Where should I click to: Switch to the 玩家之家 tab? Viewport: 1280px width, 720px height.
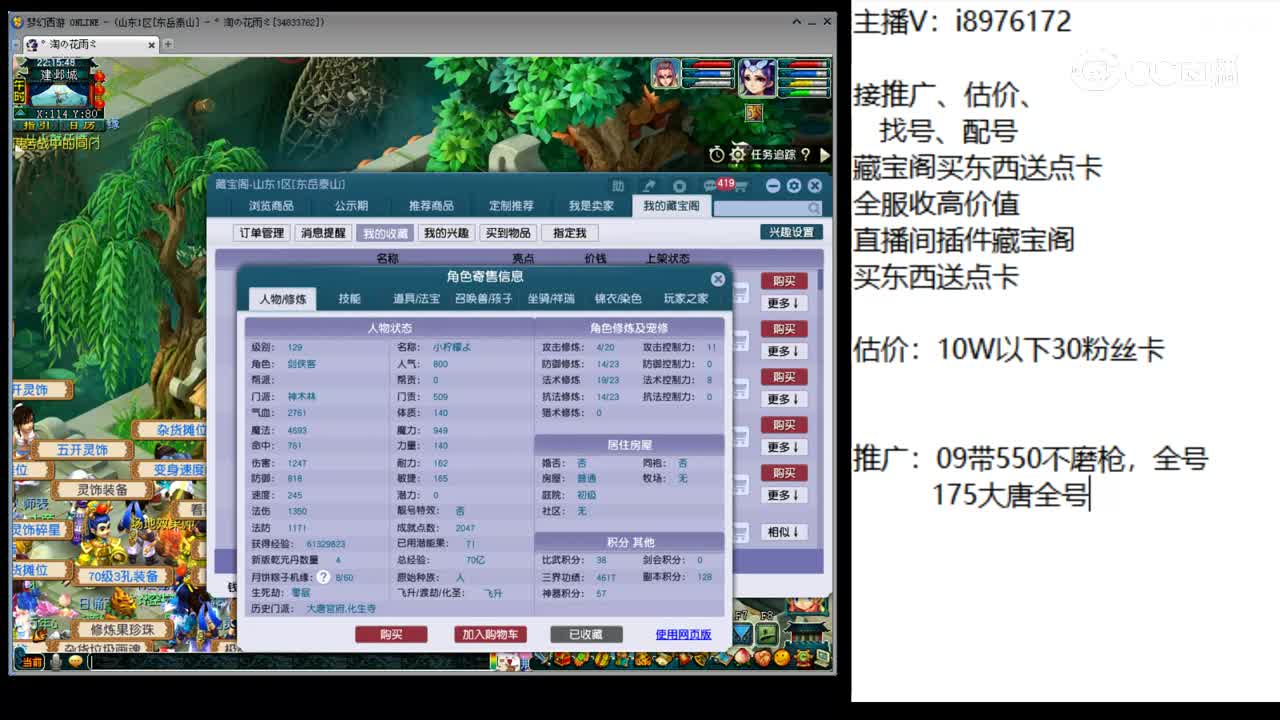686,299
